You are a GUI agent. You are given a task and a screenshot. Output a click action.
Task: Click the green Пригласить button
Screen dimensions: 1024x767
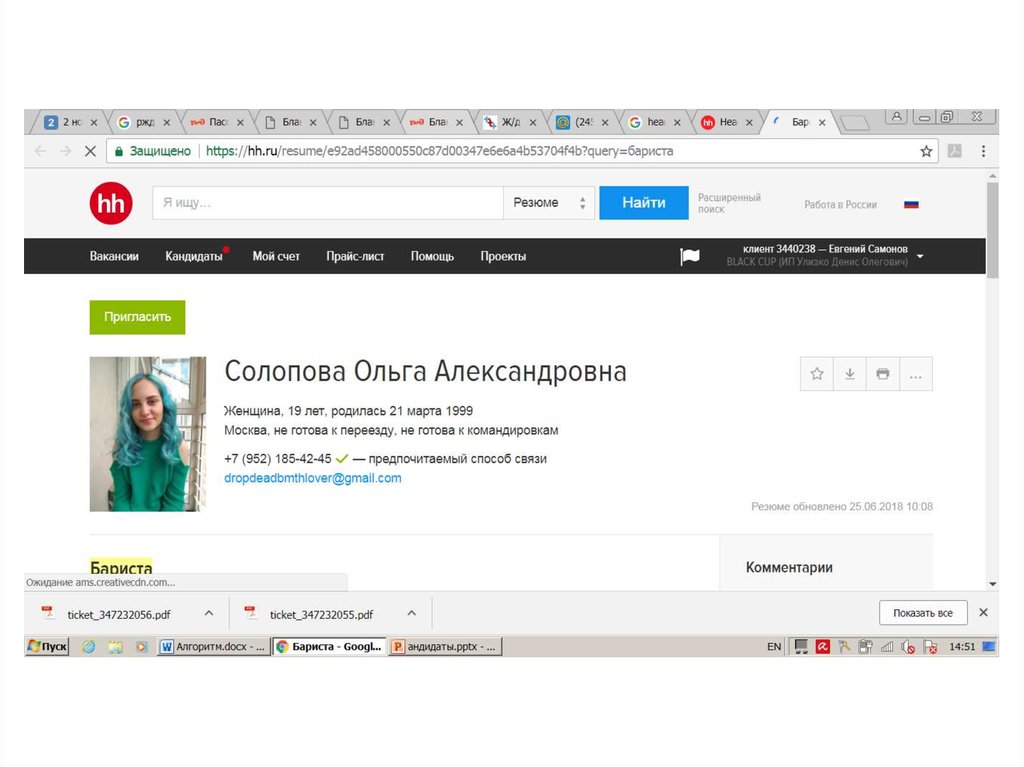137,317
